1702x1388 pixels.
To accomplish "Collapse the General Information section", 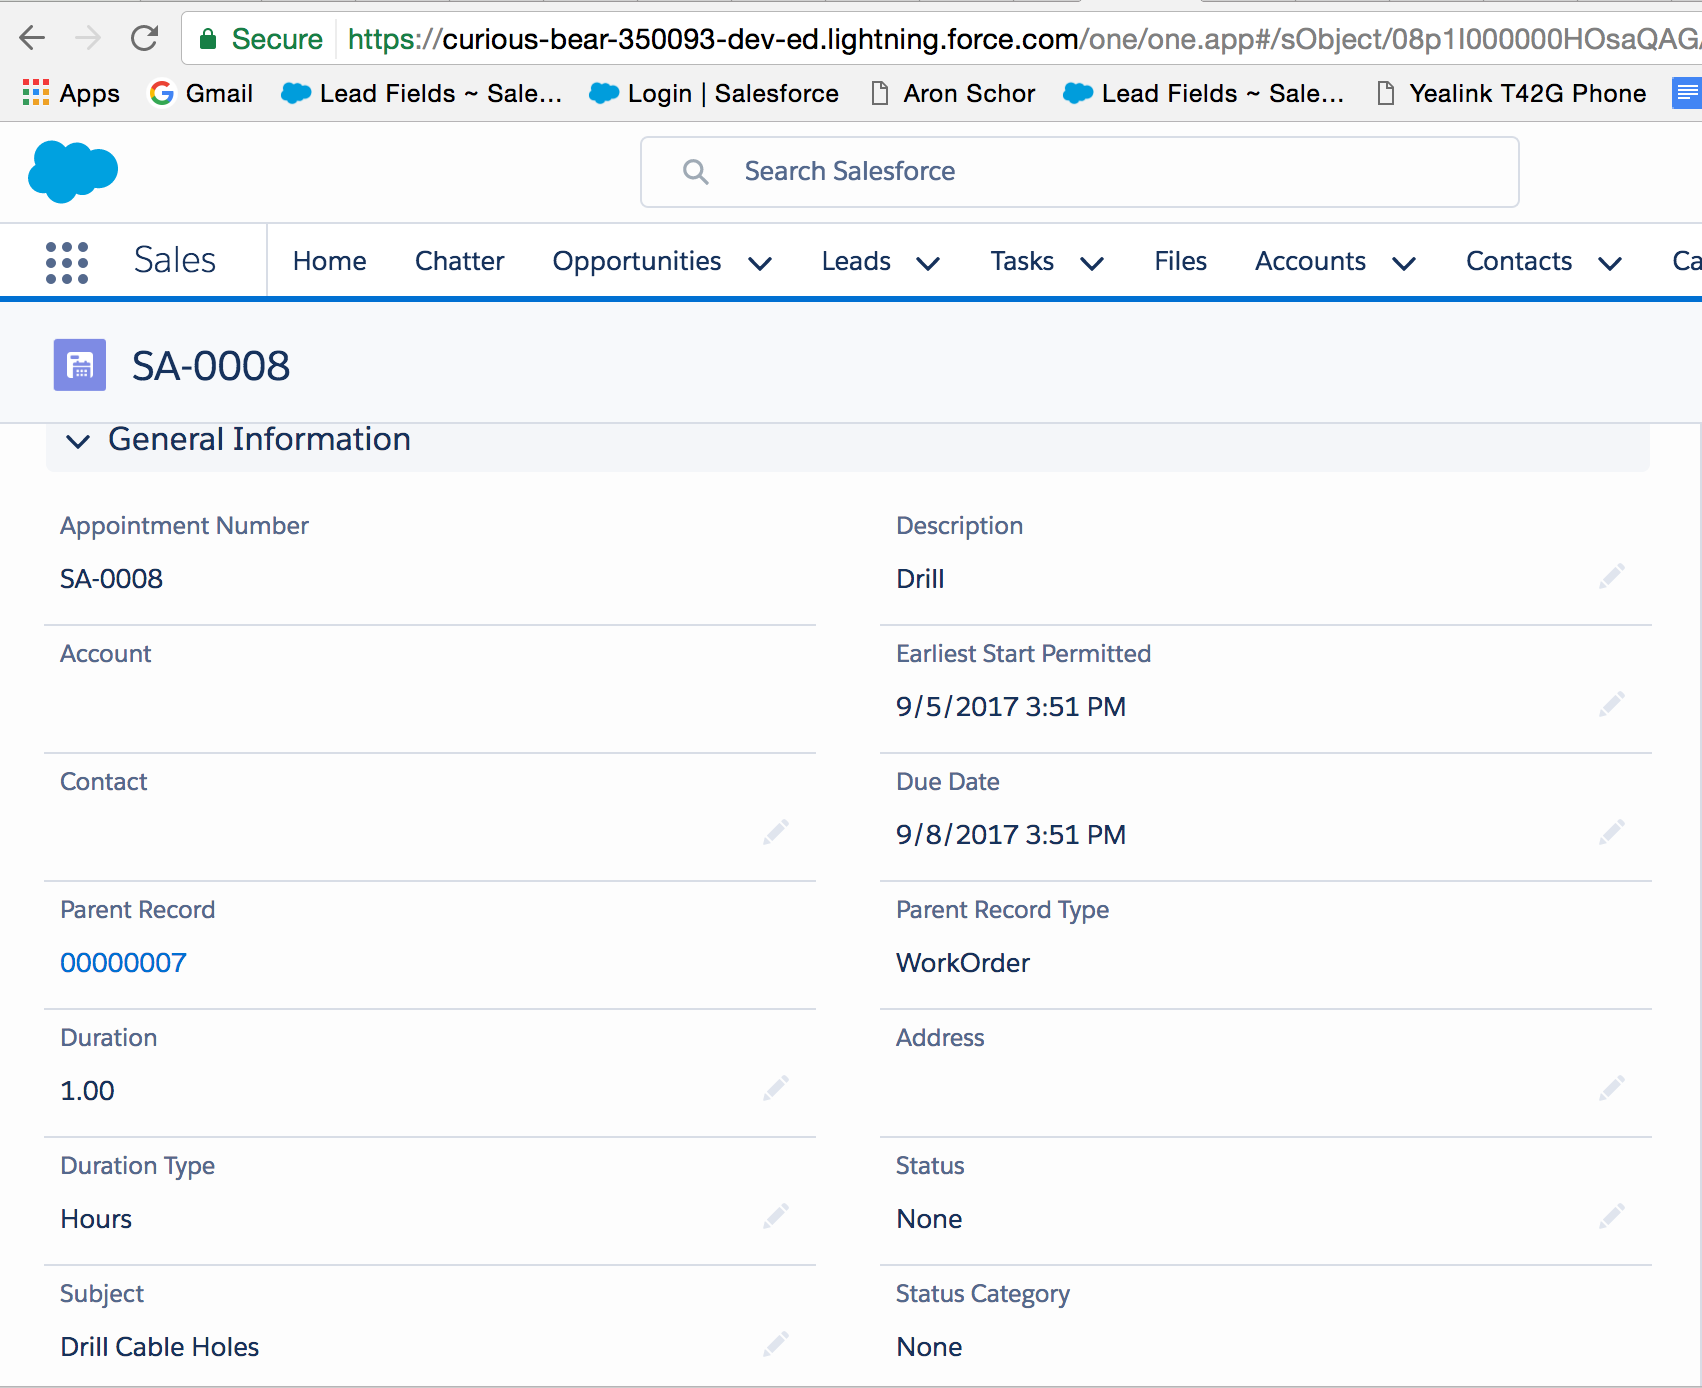I will tap(78, 441).
